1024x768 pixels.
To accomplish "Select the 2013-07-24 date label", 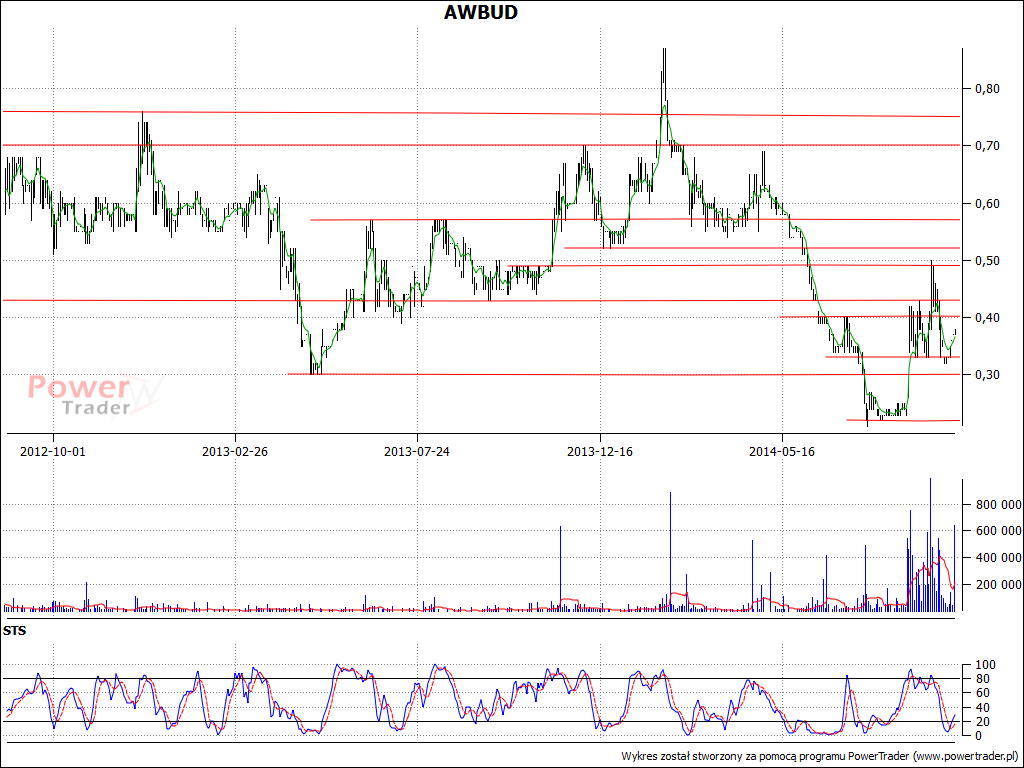I will point(417,451).
